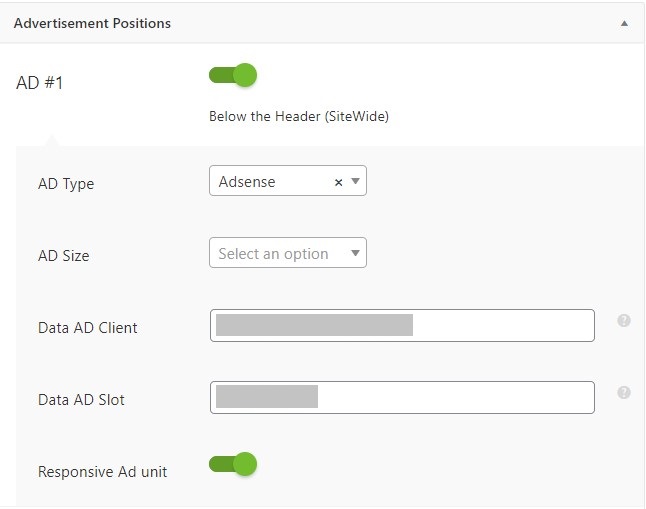Click the Below the Header (SiteWide) description
The height and width of the screenshot is (509, 646).
(299, 116)
